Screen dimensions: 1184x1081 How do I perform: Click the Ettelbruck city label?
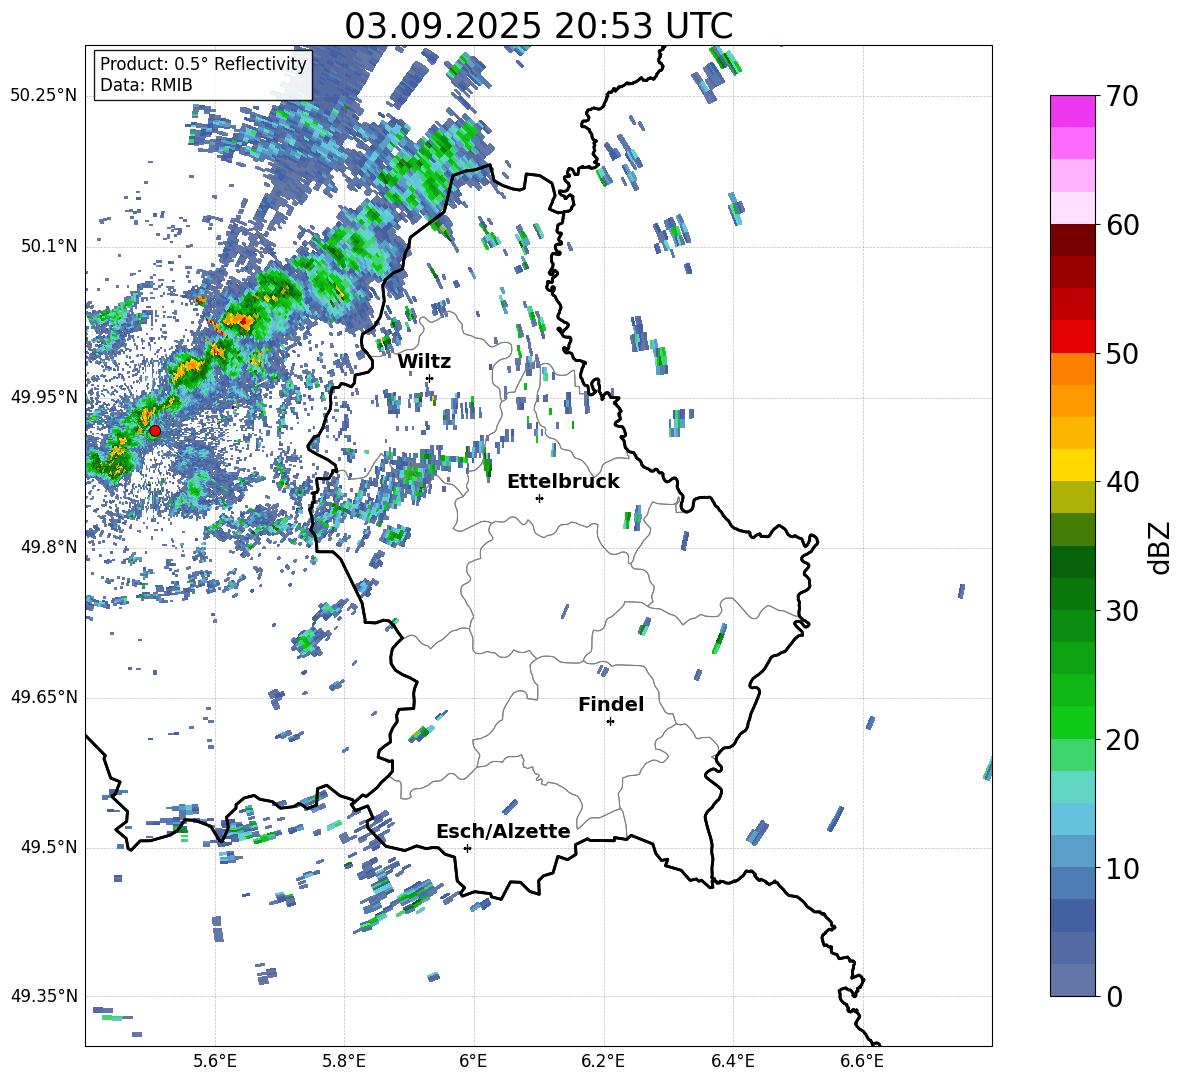click(563, 482)
